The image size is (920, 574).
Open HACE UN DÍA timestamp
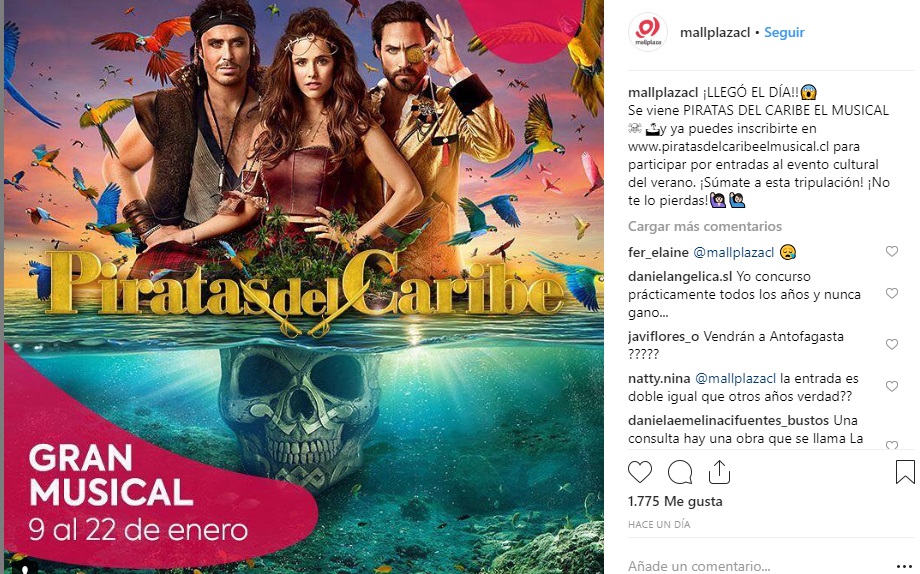659,524
